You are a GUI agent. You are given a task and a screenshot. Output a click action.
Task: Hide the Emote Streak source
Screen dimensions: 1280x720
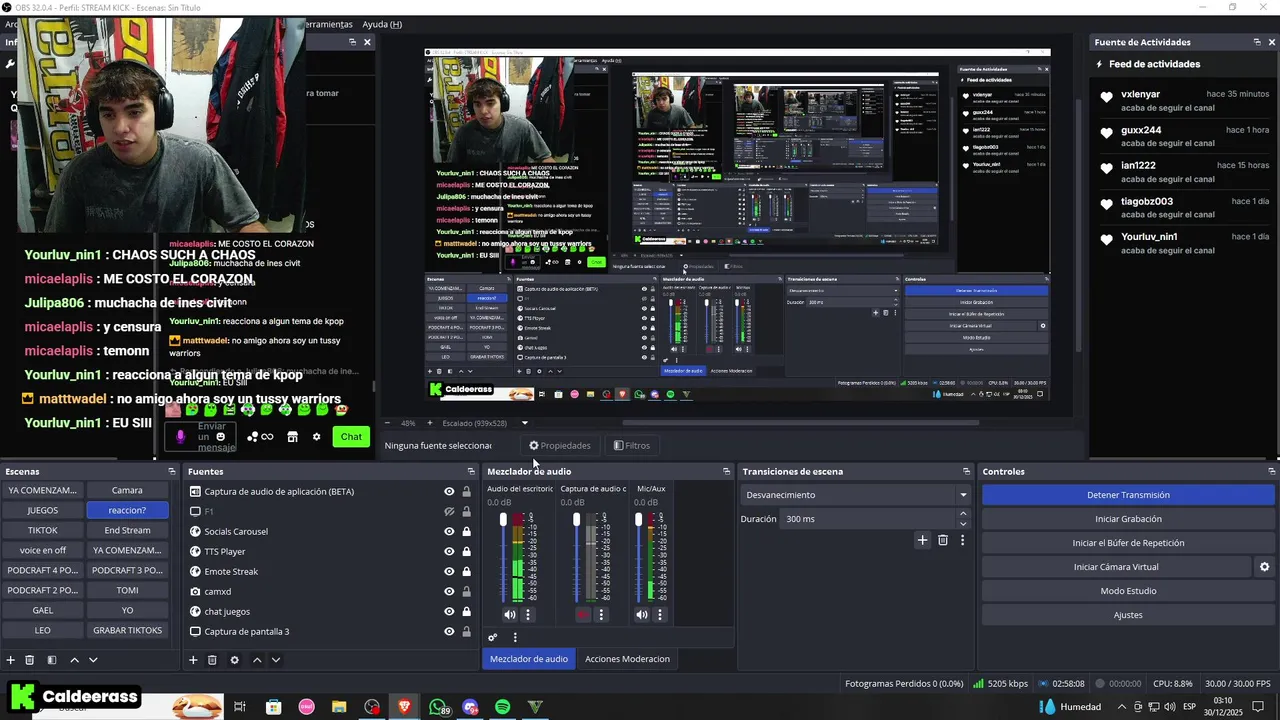[x=449, y=571]
